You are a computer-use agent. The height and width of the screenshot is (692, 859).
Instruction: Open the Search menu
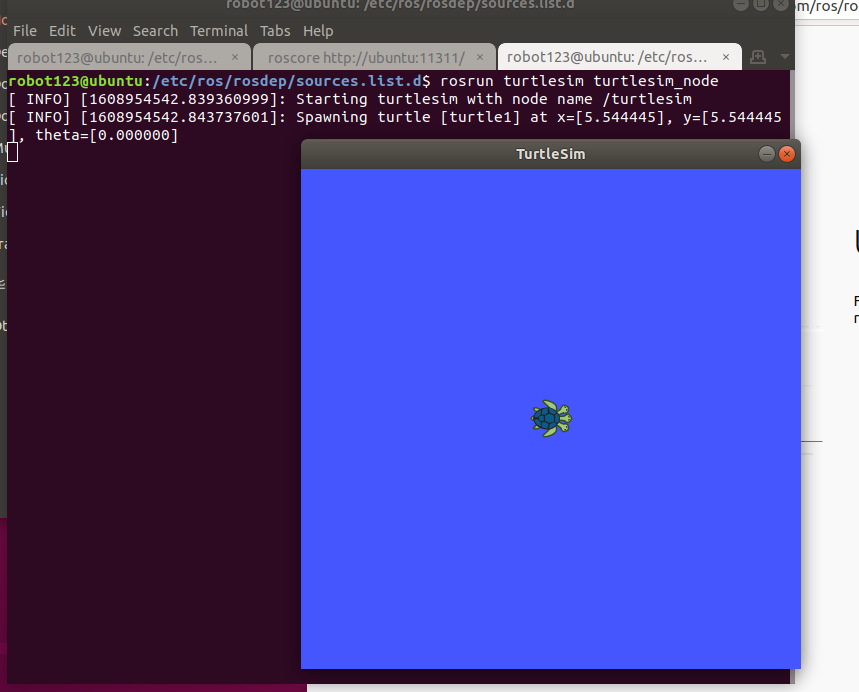155,31
